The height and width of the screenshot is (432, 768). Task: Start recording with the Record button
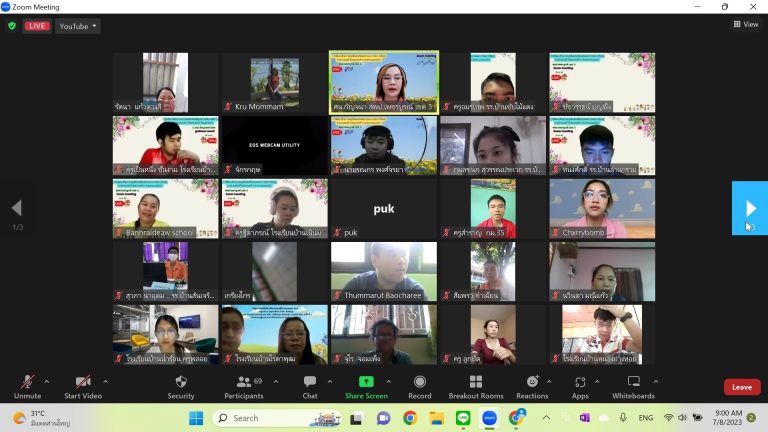coord(419,385)
